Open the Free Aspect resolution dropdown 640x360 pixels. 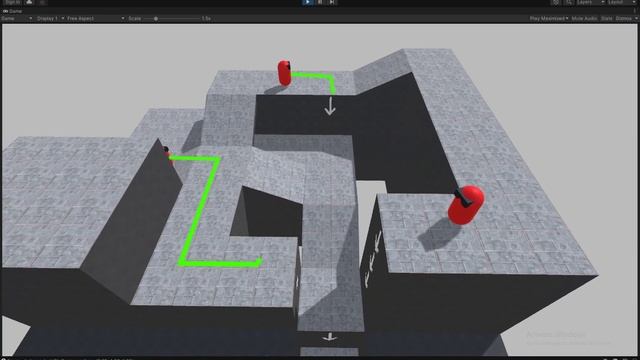(96, 18)
